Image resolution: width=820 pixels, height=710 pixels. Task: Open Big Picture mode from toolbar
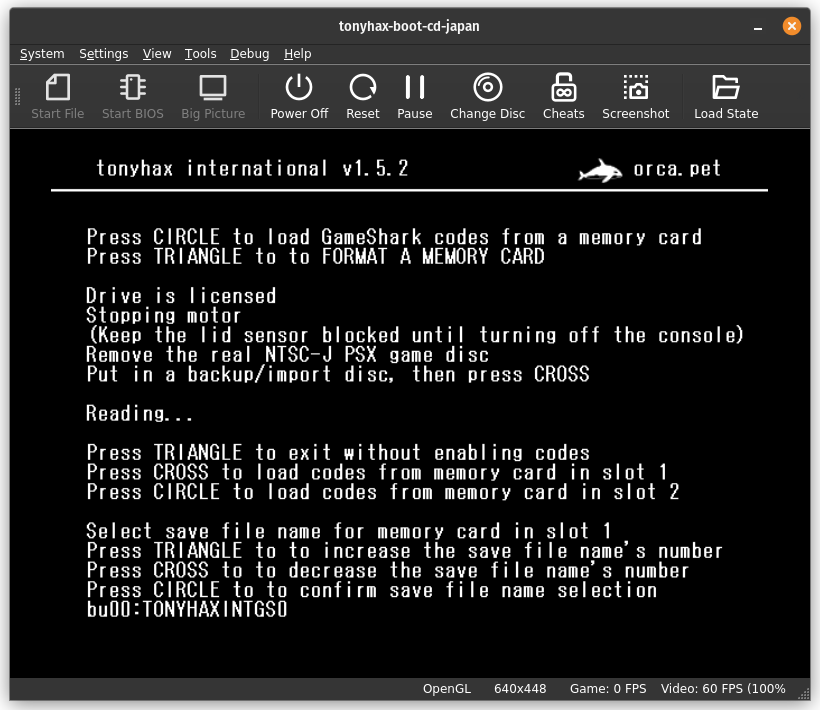point(213,97)
